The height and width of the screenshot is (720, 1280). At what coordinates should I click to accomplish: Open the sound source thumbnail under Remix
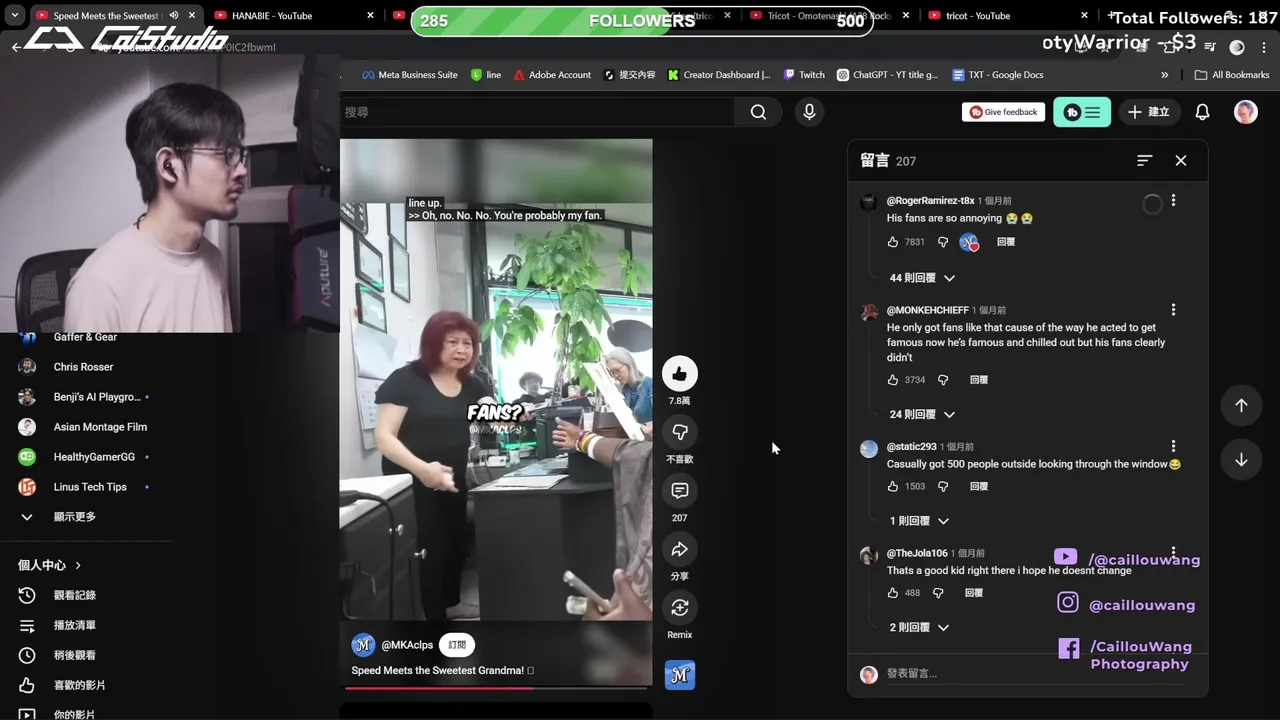coord(680,675)
